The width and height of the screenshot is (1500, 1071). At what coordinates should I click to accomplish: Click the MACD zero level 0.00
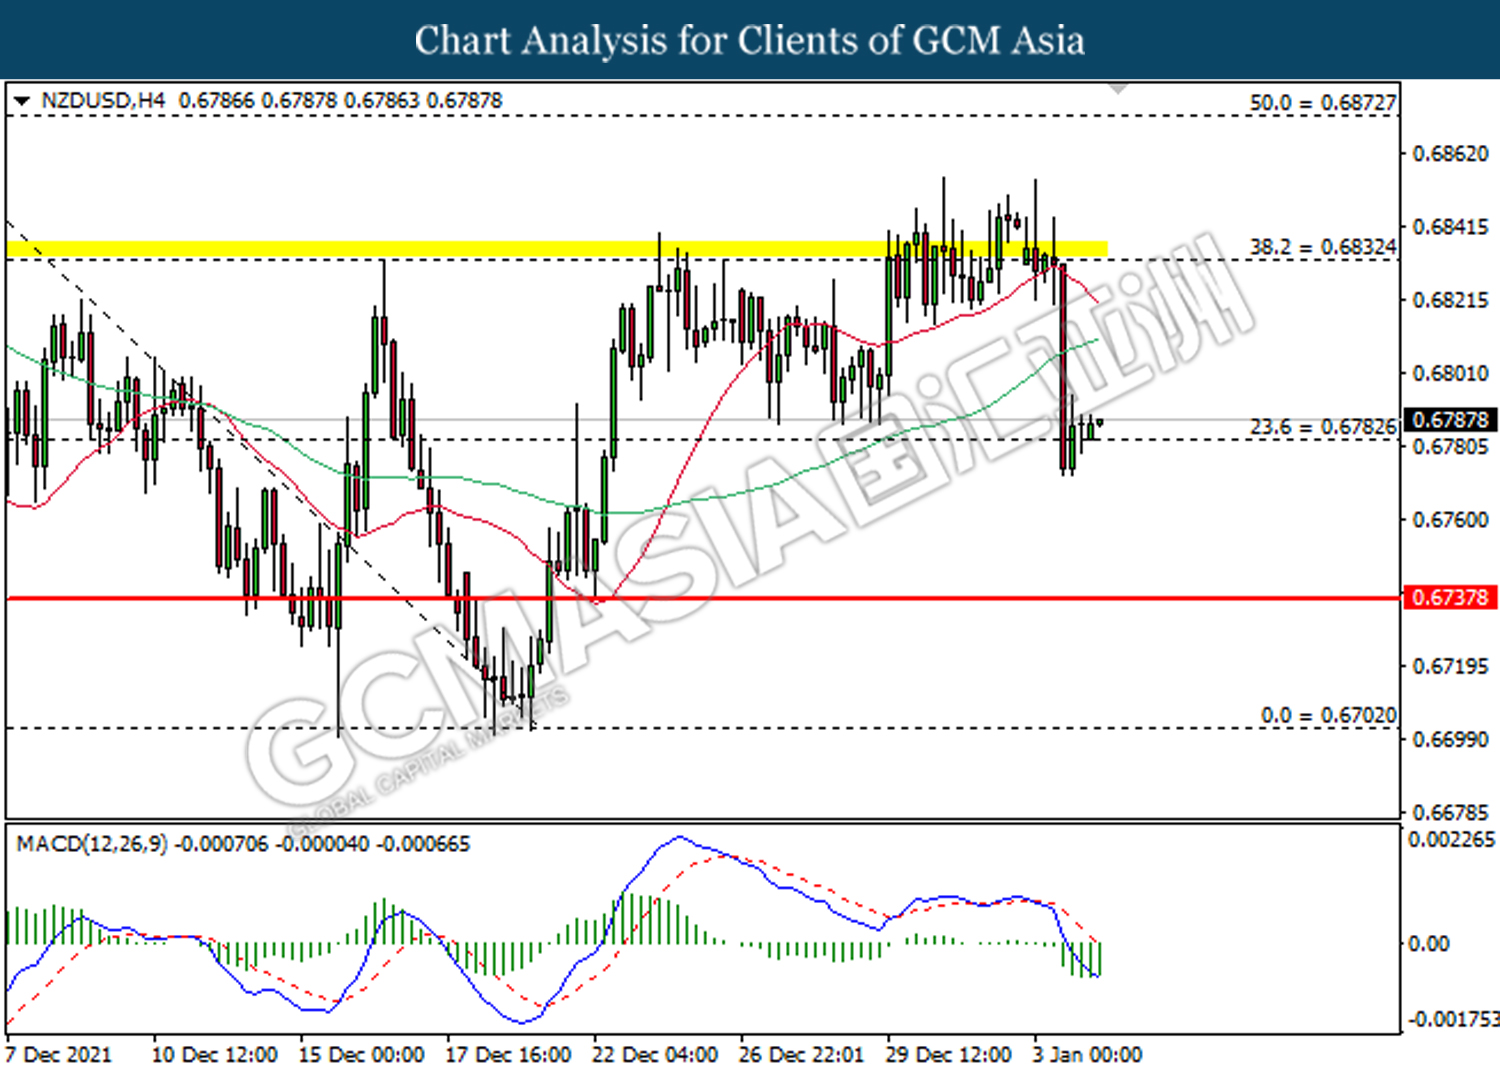tap(1428, 944)
